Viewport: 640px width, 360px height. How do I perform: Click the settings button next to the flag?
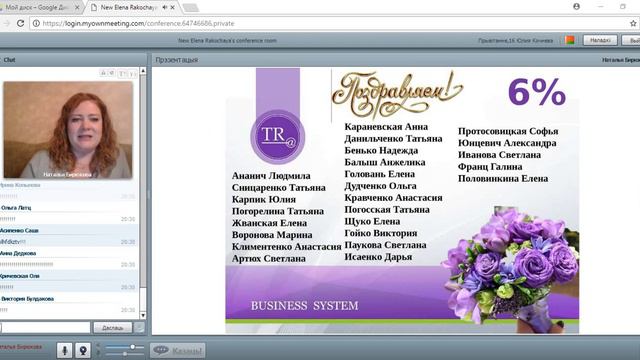600,40
